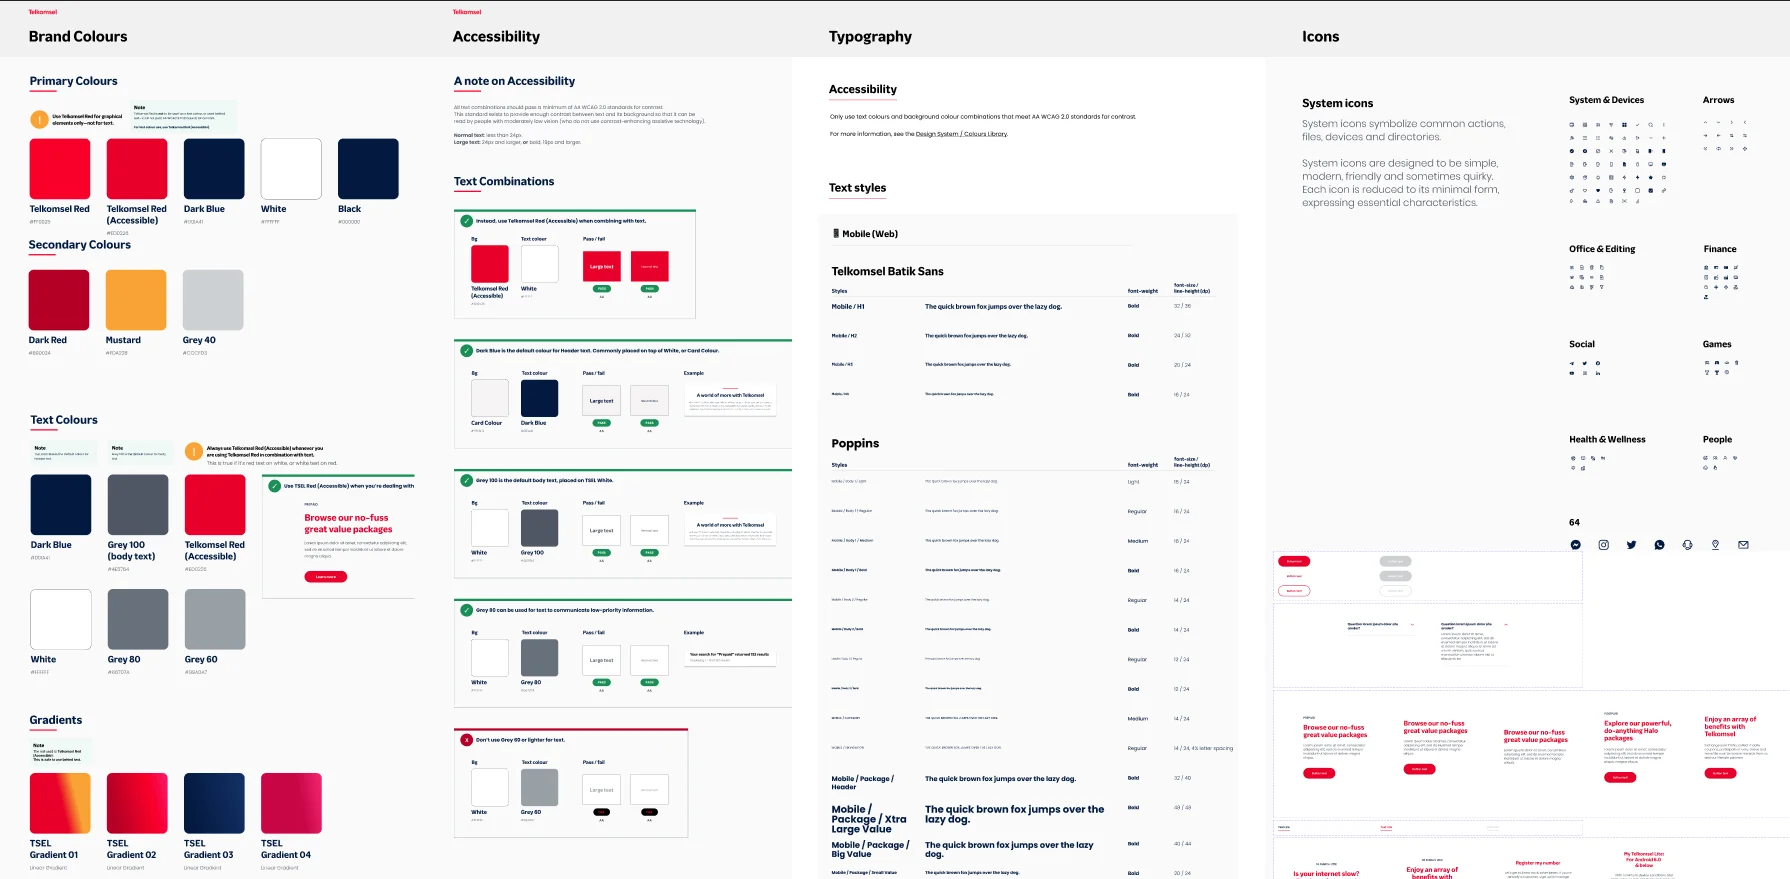Select the TSEL Gradient 04 swatch

coord(291,803)
